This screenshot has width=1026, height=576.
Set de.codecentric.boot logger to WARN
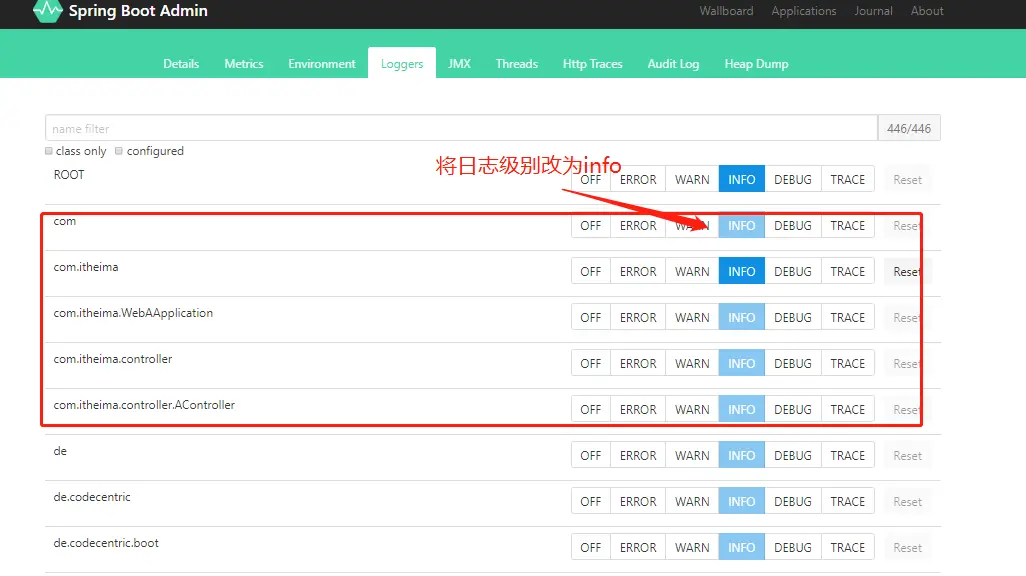(x=692, y=547)
